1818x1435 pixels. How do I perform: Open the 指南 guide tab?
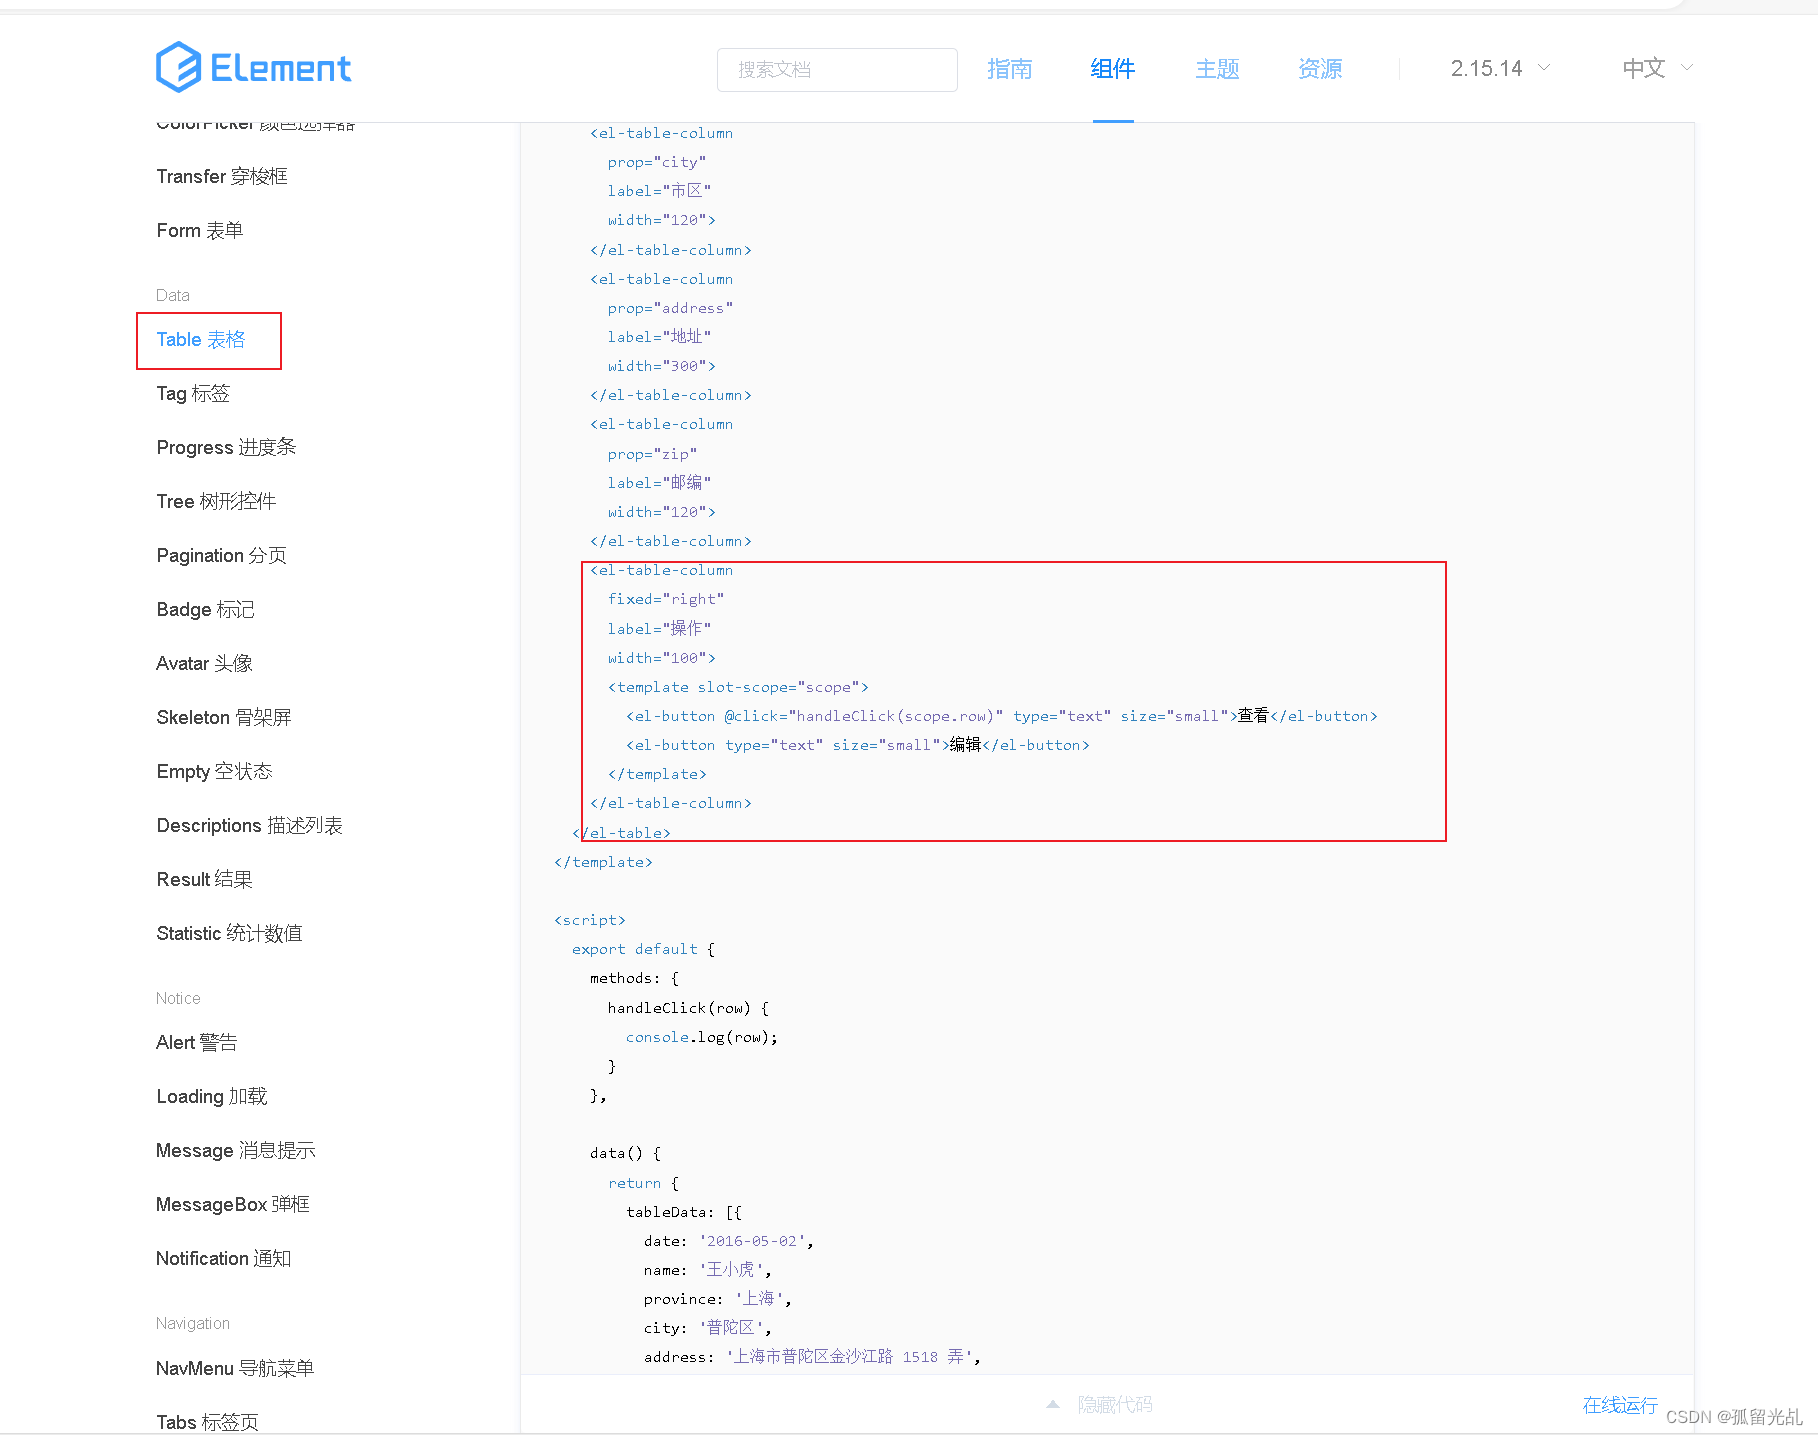pyautogui.click(x=1009, y=69)
